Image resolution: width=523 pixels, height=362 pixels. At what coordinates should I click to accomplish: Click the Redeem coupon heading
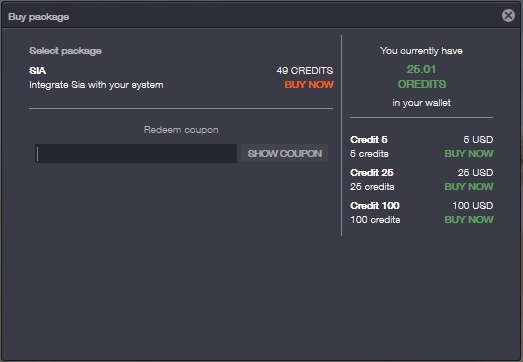pyautogui.click(x=181, y=130)
